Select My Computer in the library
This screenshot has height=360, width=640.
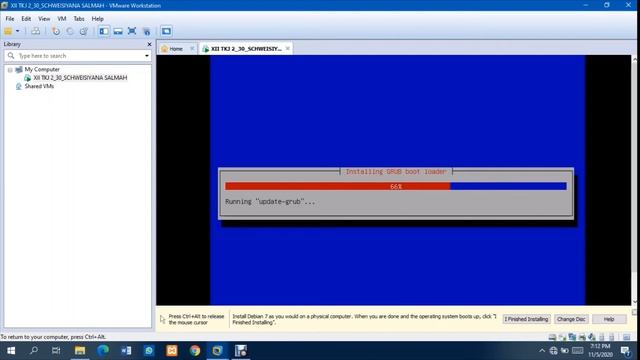click(42, 69)
